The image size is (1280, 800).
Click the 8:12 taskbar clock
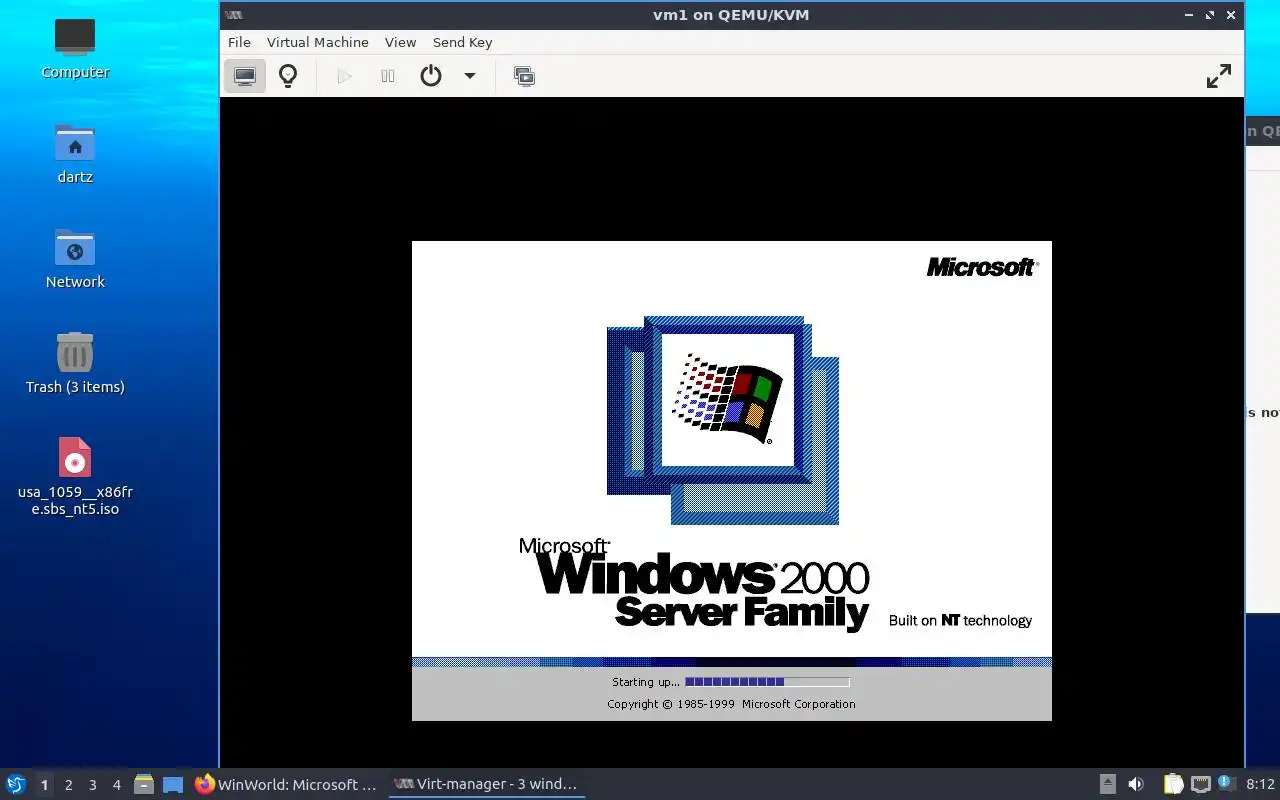1261,785
